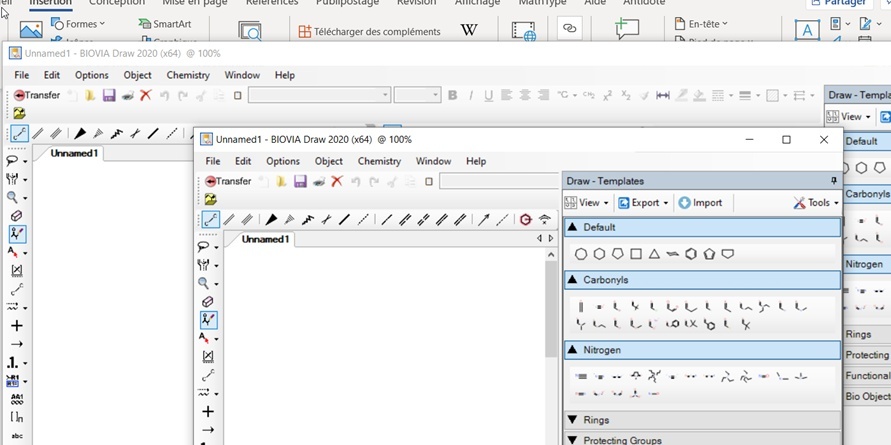Open the Edit menu in back Draw window

(x=52, y=75)
